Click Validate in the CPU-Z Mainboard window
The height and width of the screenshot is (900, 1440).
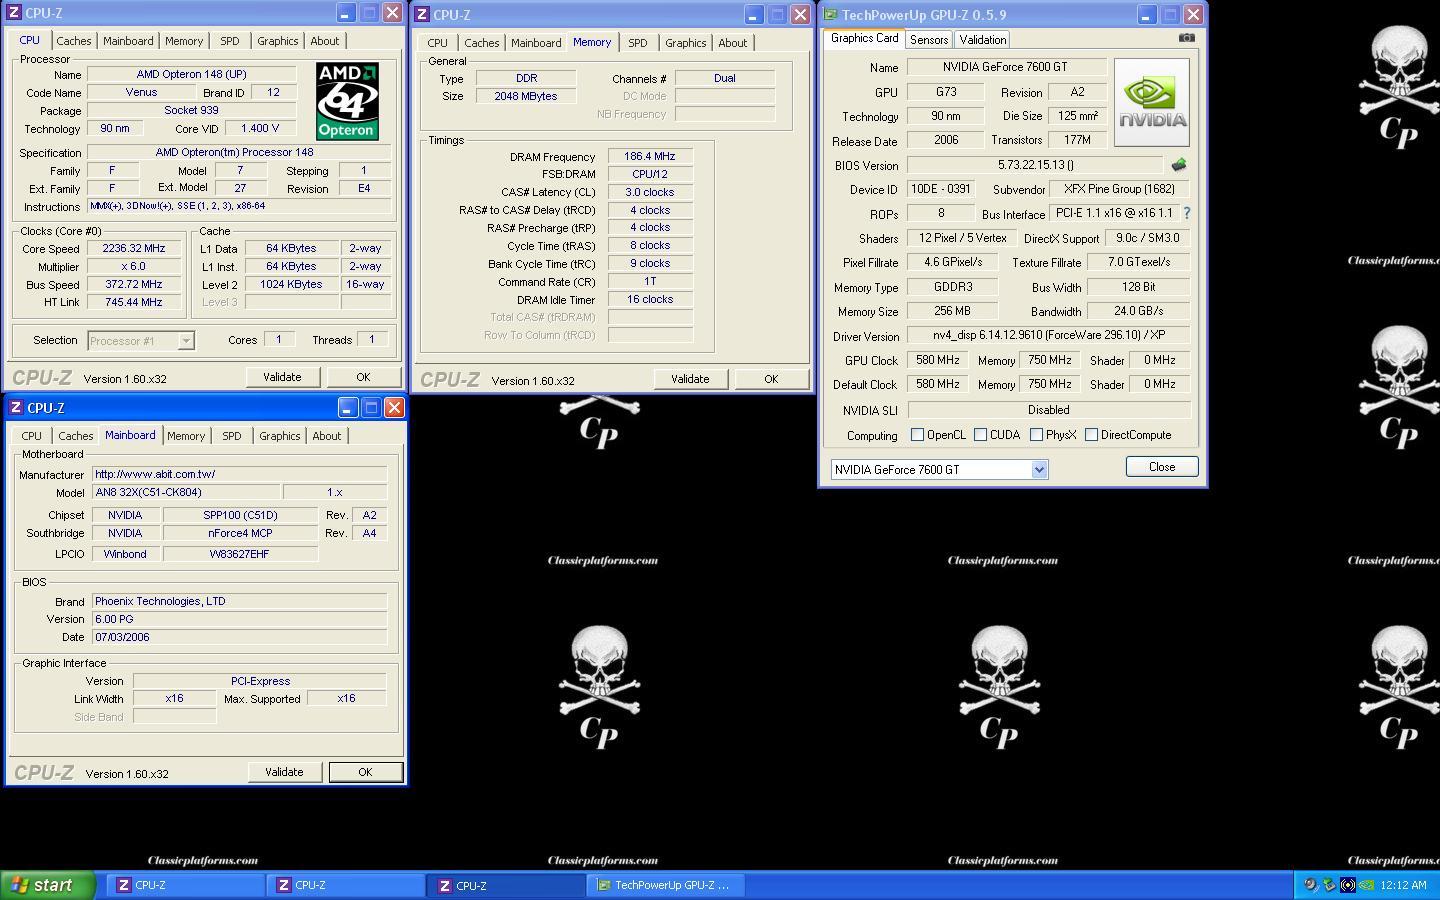(284, 772)
